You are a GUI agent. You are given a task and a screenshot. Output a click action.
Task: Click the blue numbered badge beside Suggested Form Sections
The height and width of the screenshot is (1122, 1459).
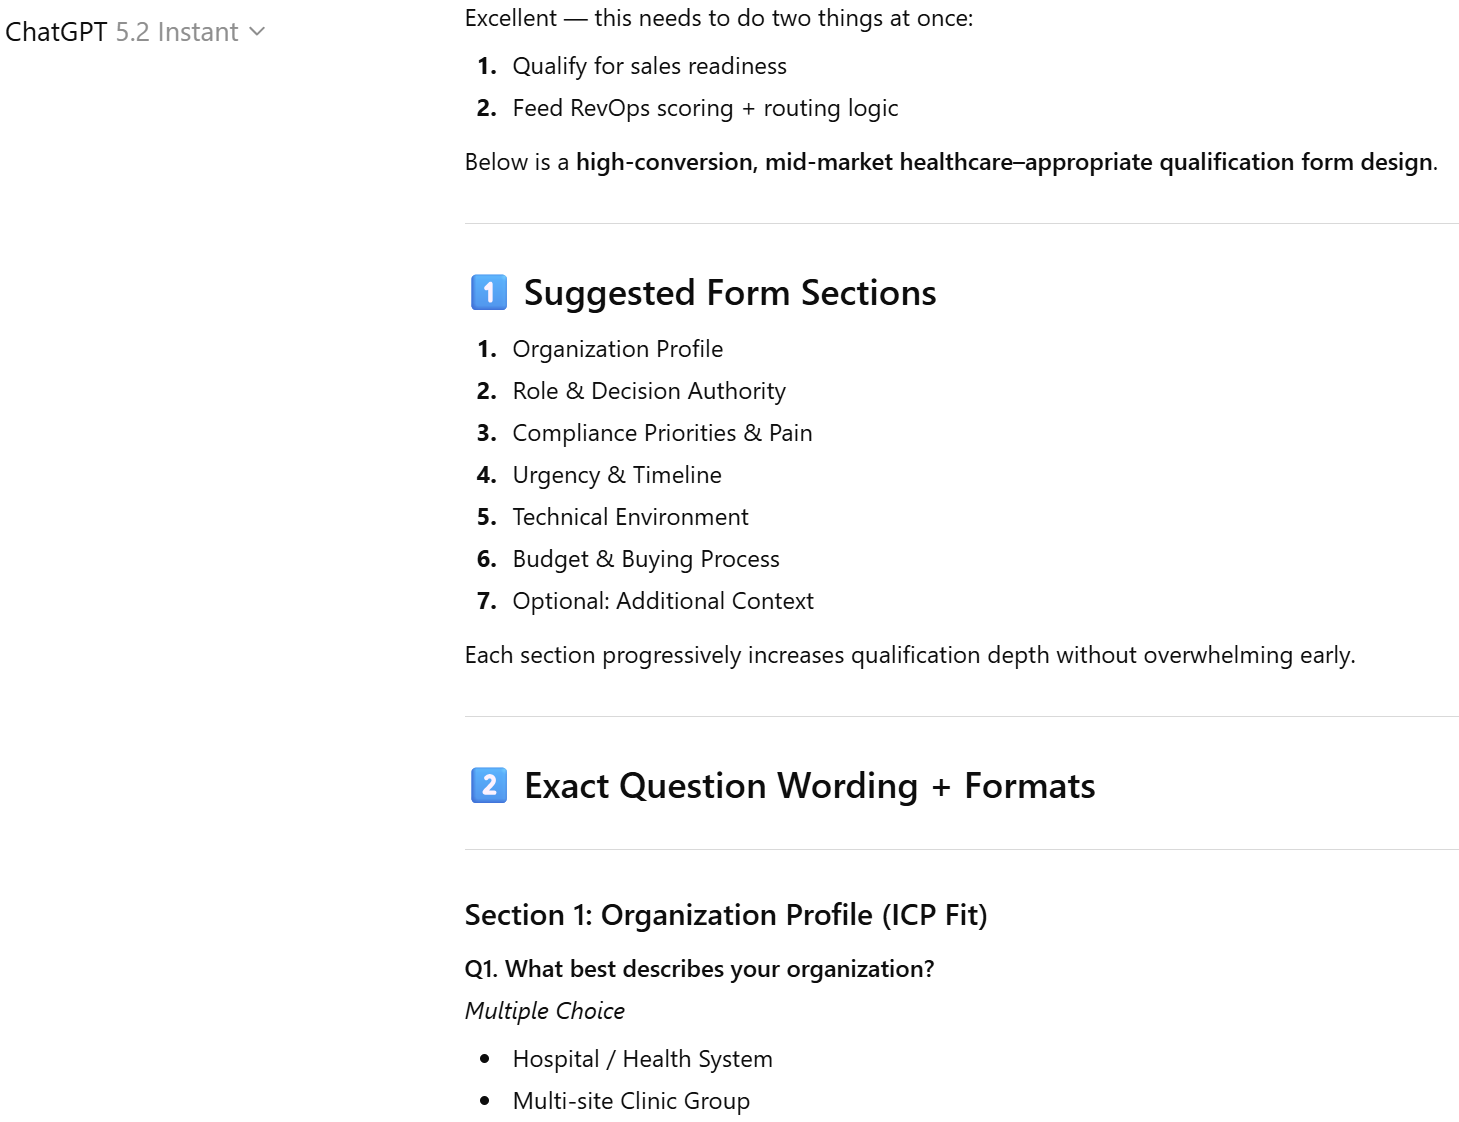(489, 292)
